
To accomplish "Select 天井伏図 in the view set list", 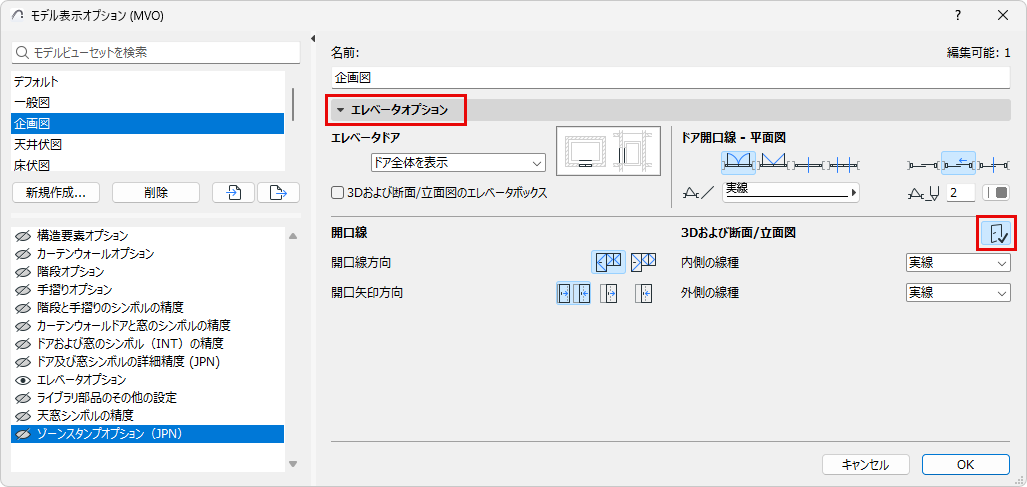I will [x=147, y=144].
